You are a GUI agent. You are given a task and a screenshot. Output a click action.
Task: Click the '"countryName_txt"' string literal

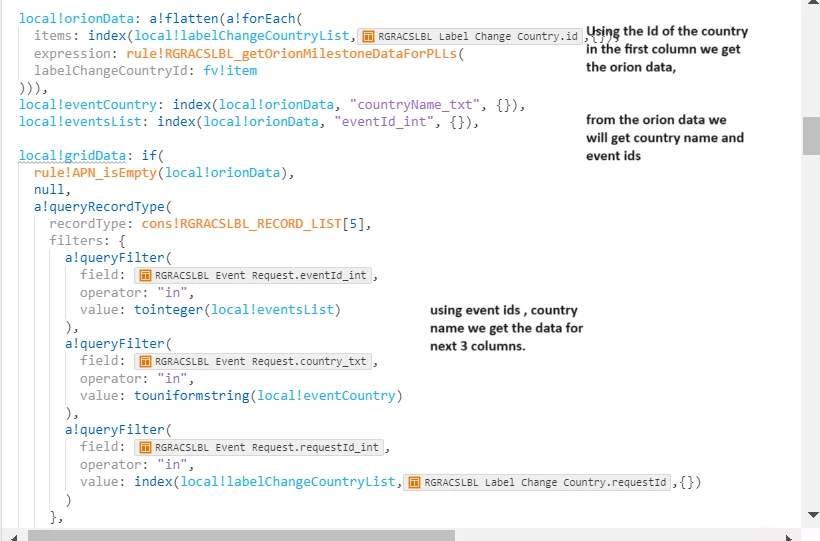tap(414, 105)
